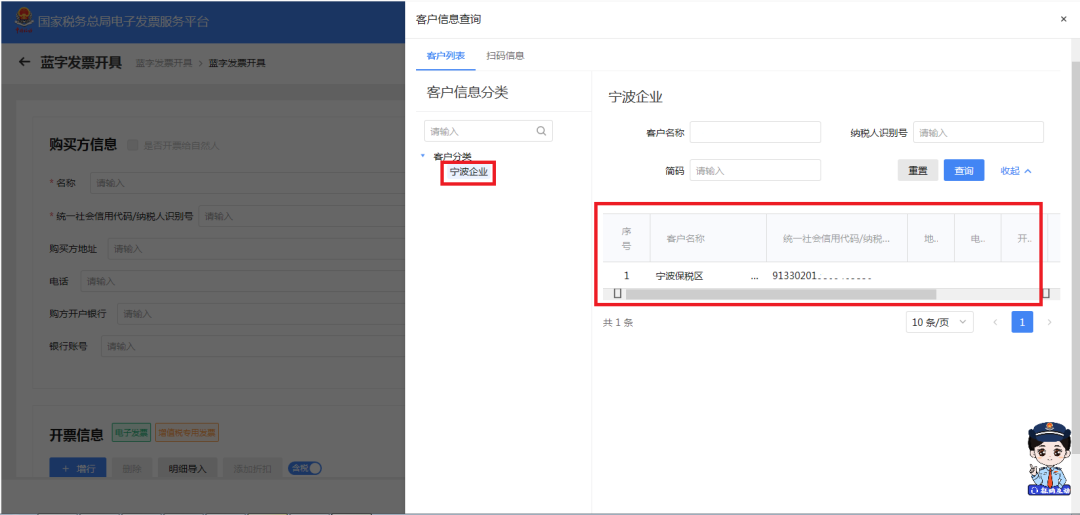Go to previous page arrow
The height and width of the screenshot is (515, 1080).
995,322
